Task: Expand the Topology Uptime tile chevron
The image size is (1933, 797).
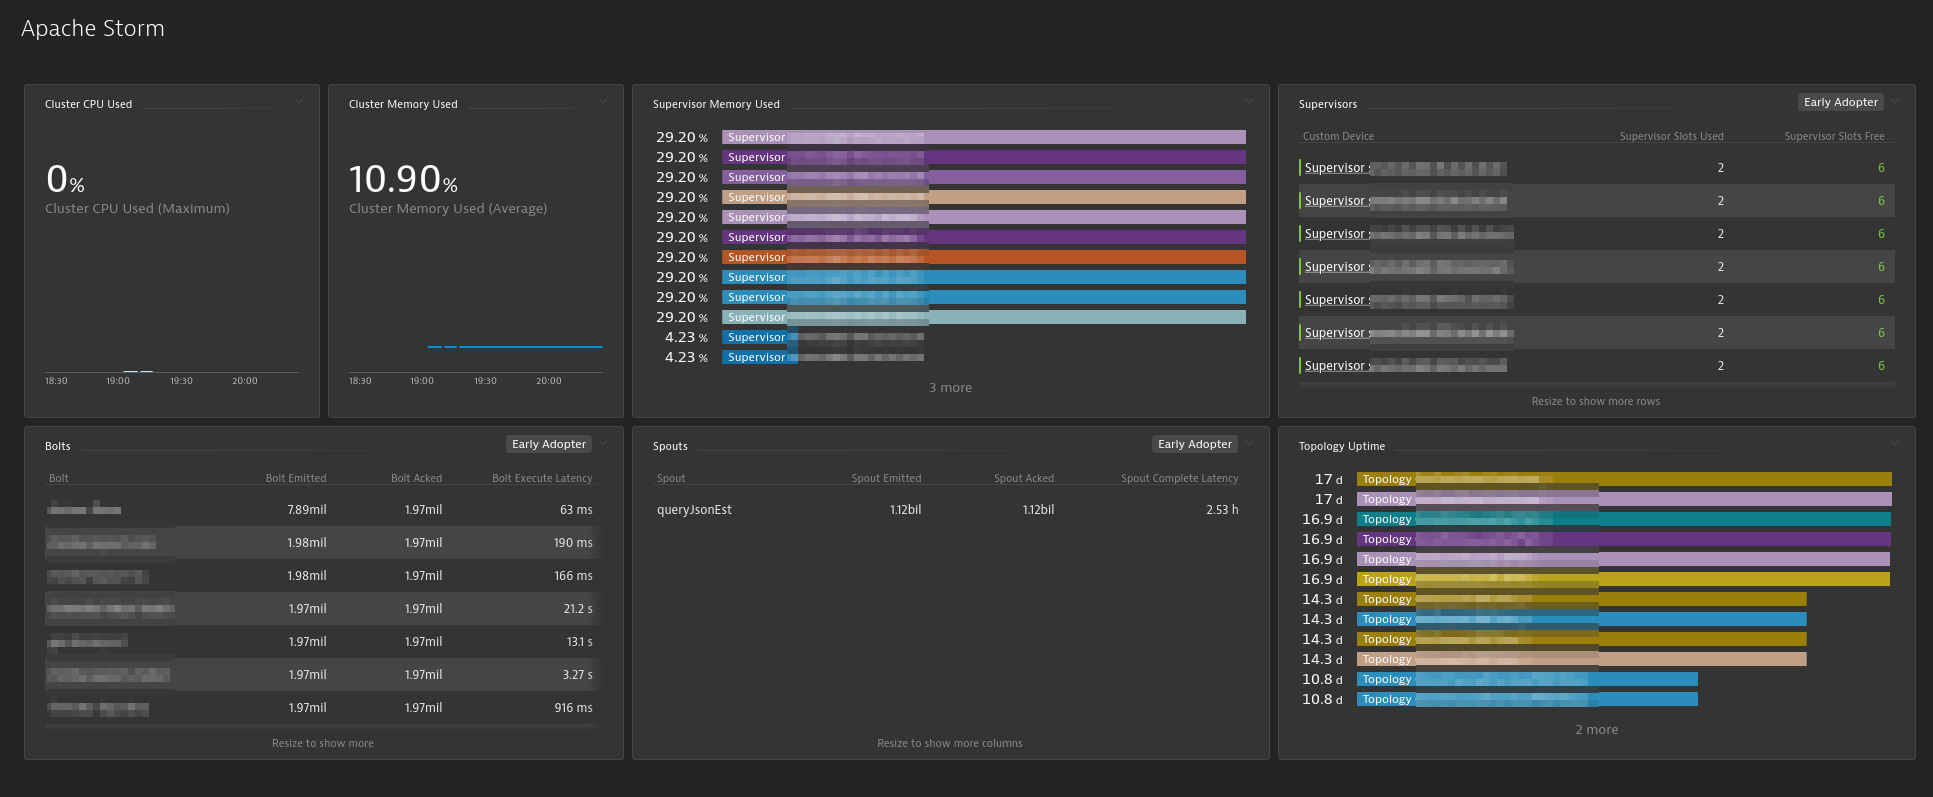Action: pos(1895,443)
